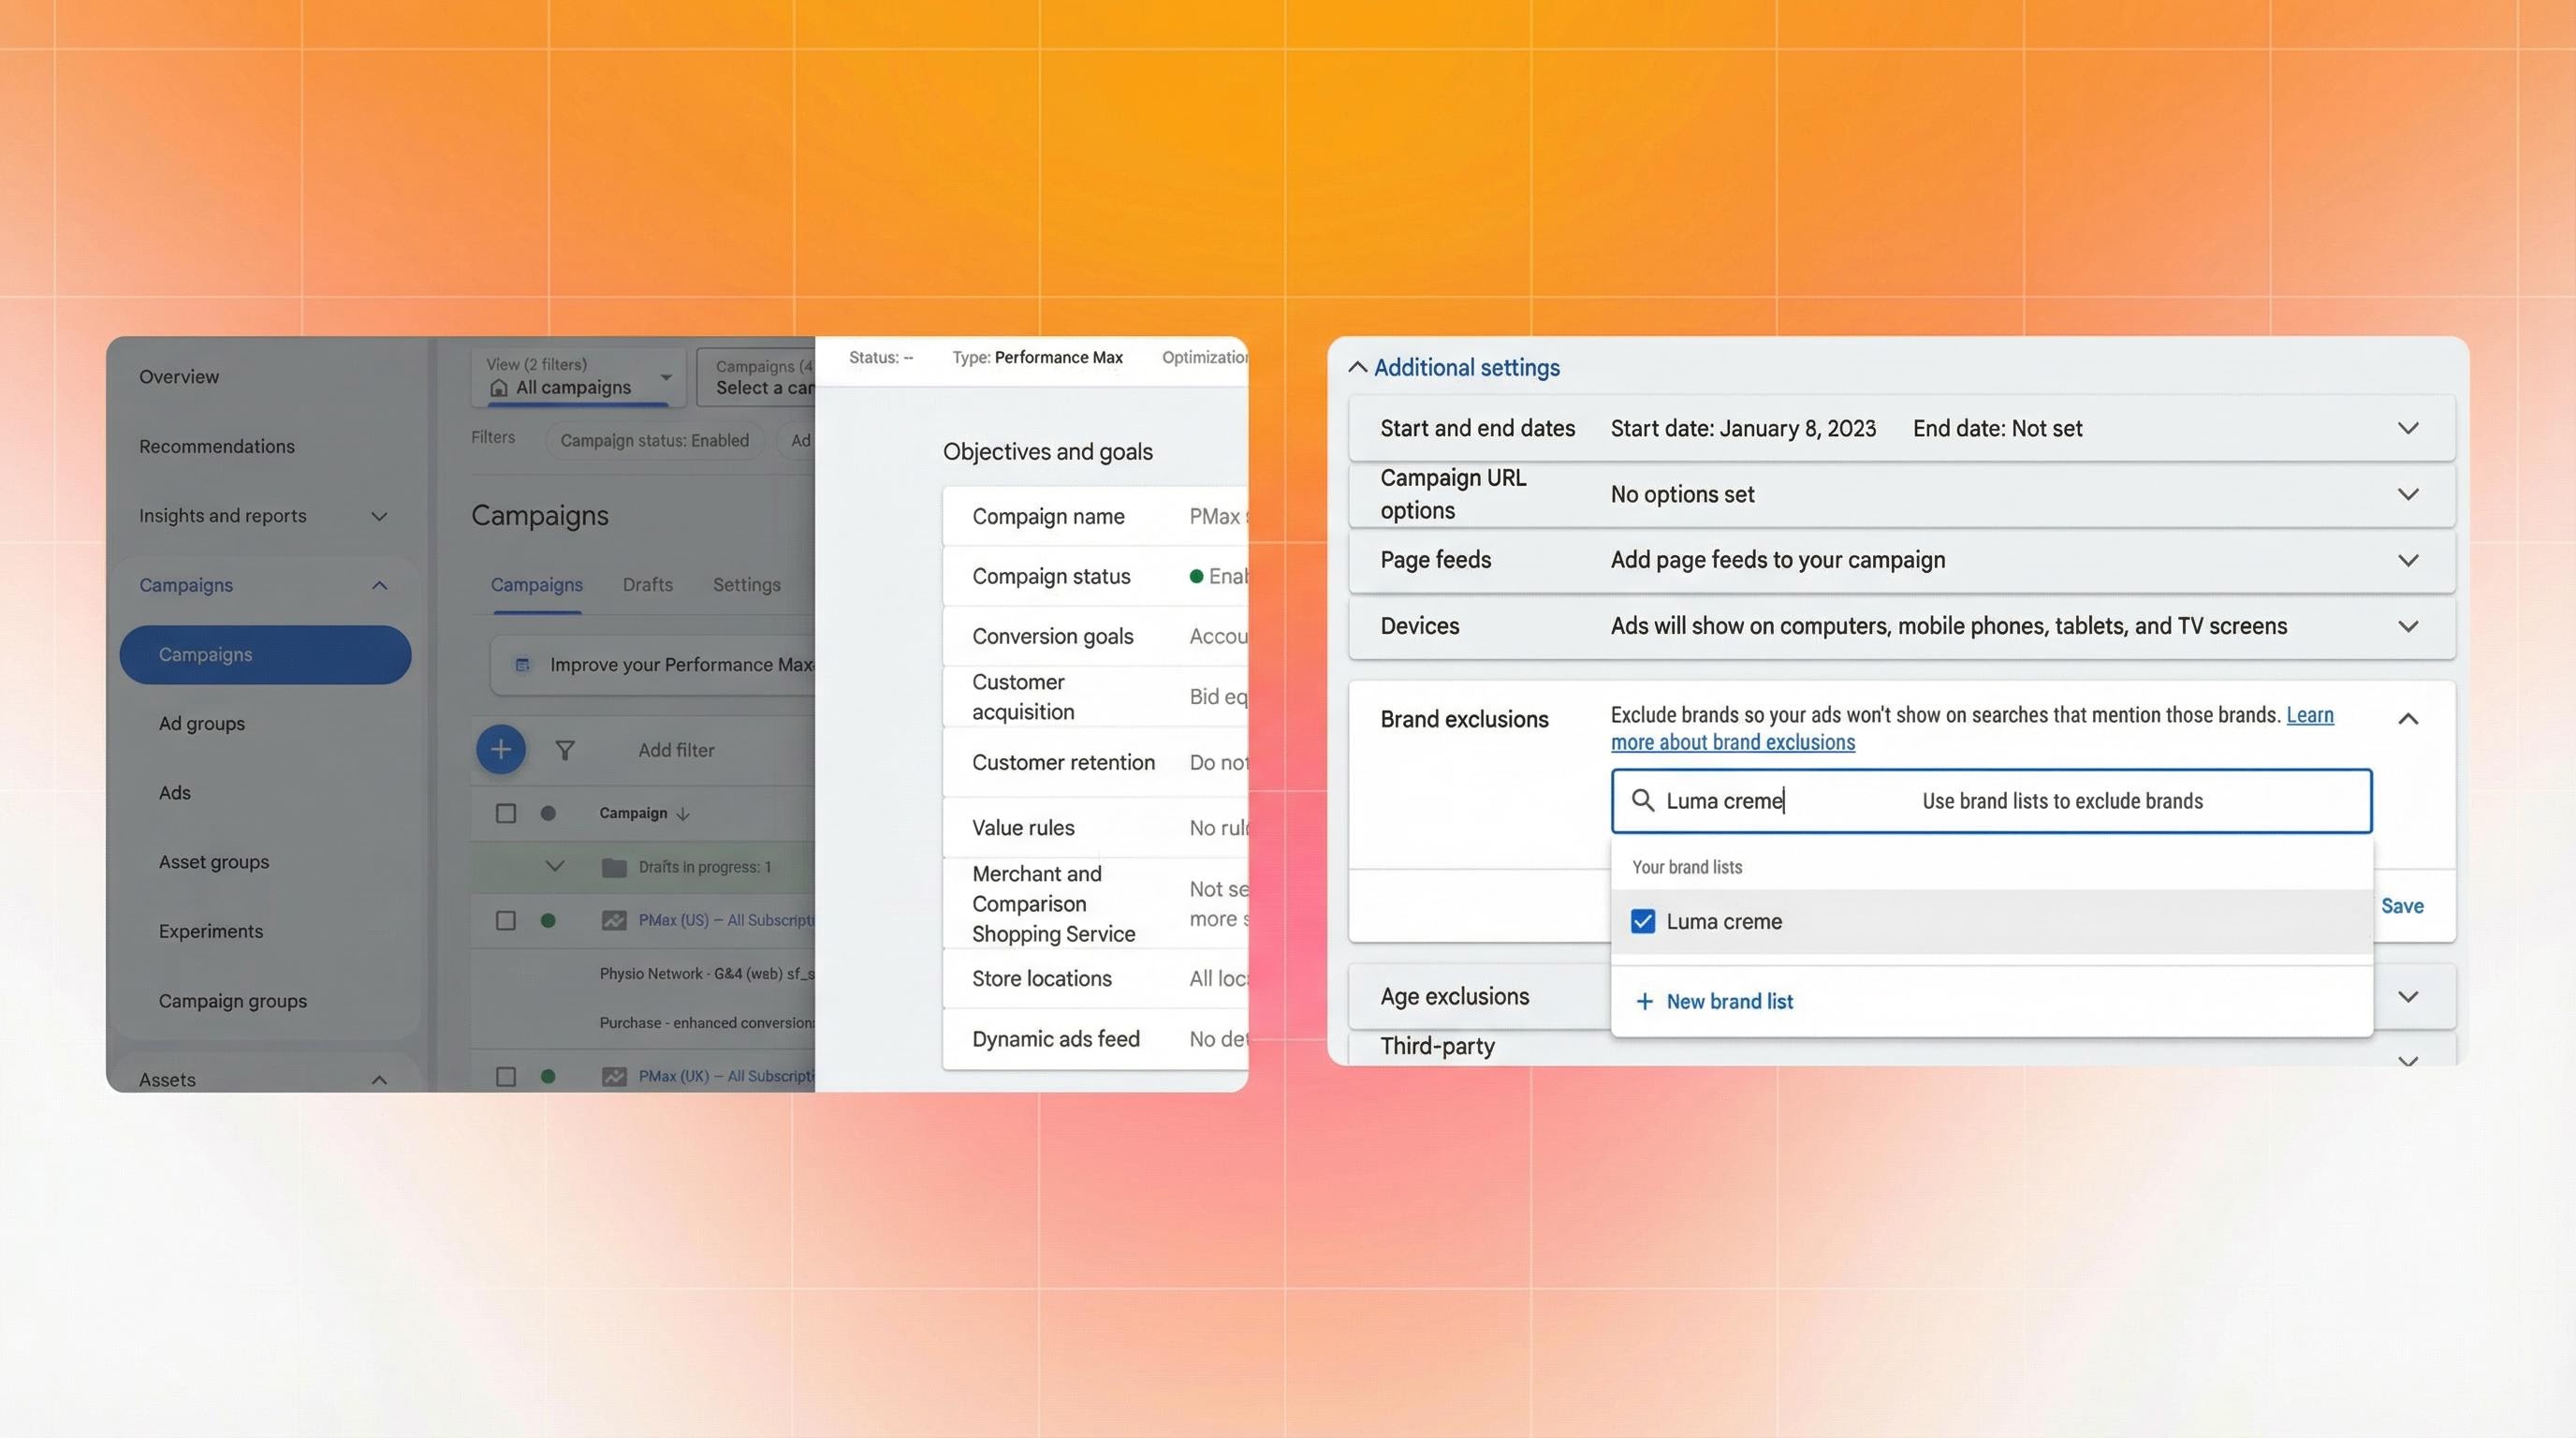Switch to the Drafts tab
2576x1438 pixels.
point(647,584)
